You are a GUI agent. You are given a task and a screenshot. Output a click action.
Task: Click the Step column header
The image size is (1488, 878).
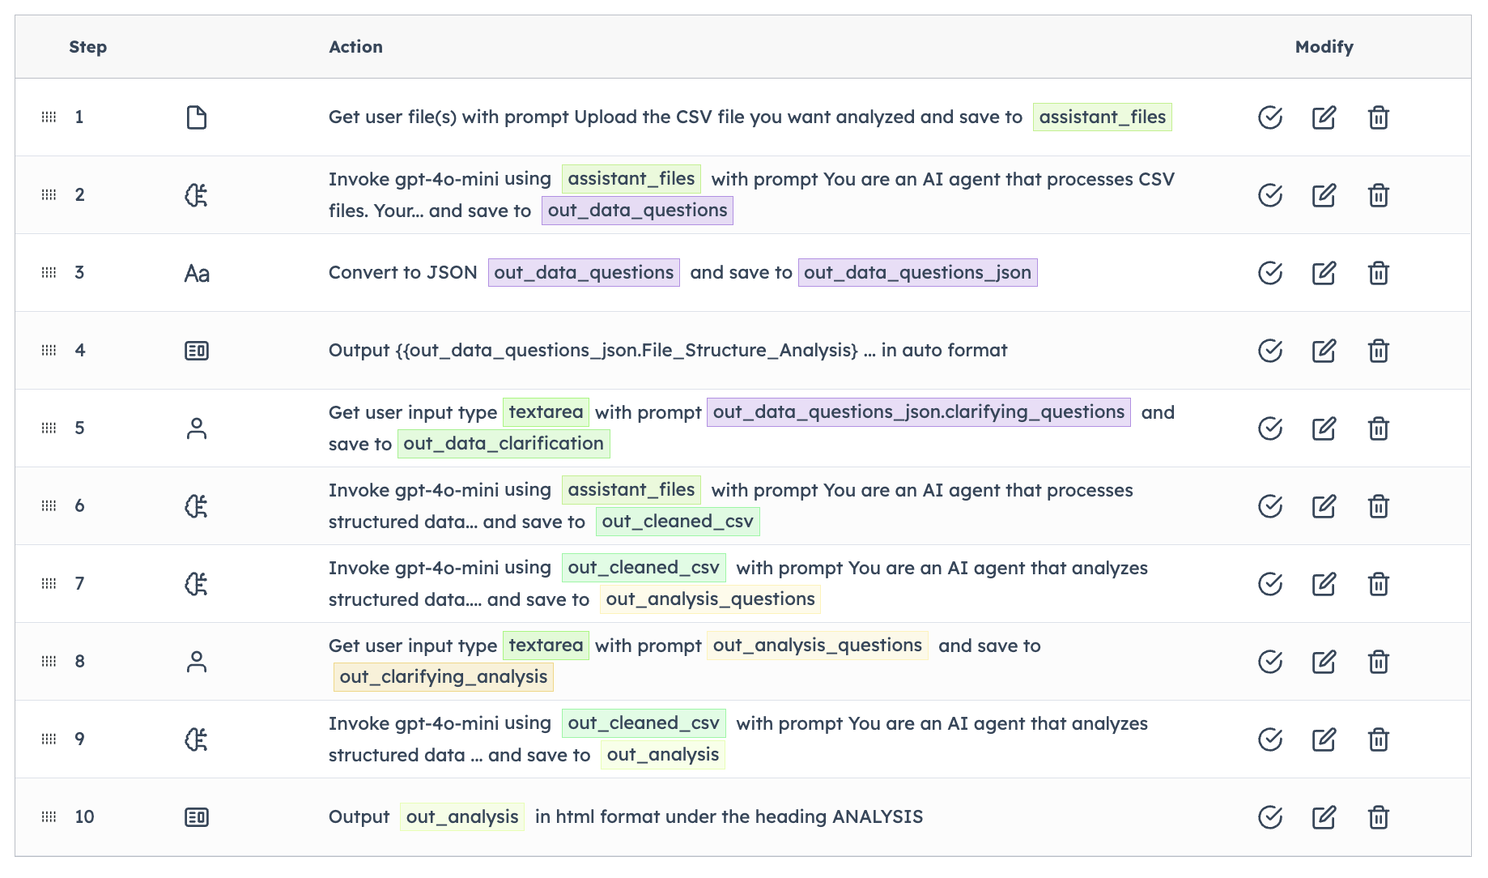[88, 47]
